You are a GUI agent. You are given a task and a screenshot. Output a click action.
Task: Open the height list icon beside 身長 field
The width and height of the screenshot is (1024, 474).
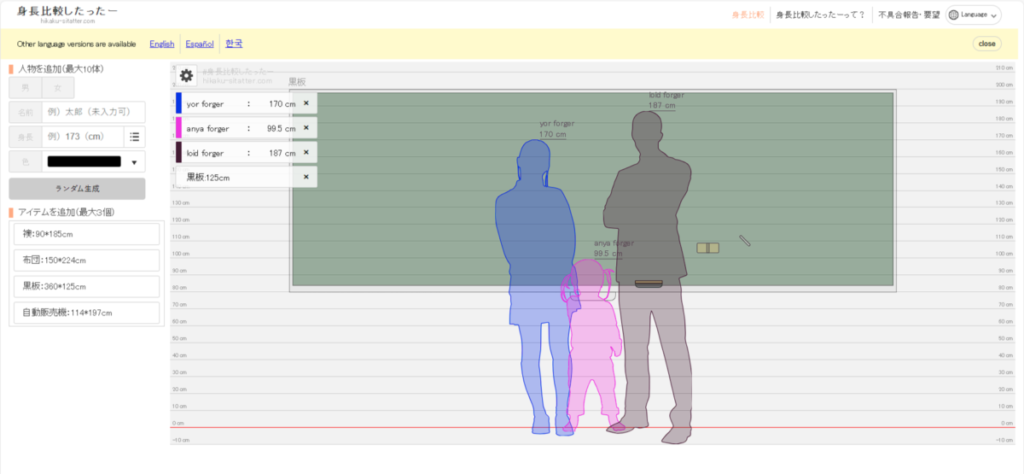coord(135,137)
